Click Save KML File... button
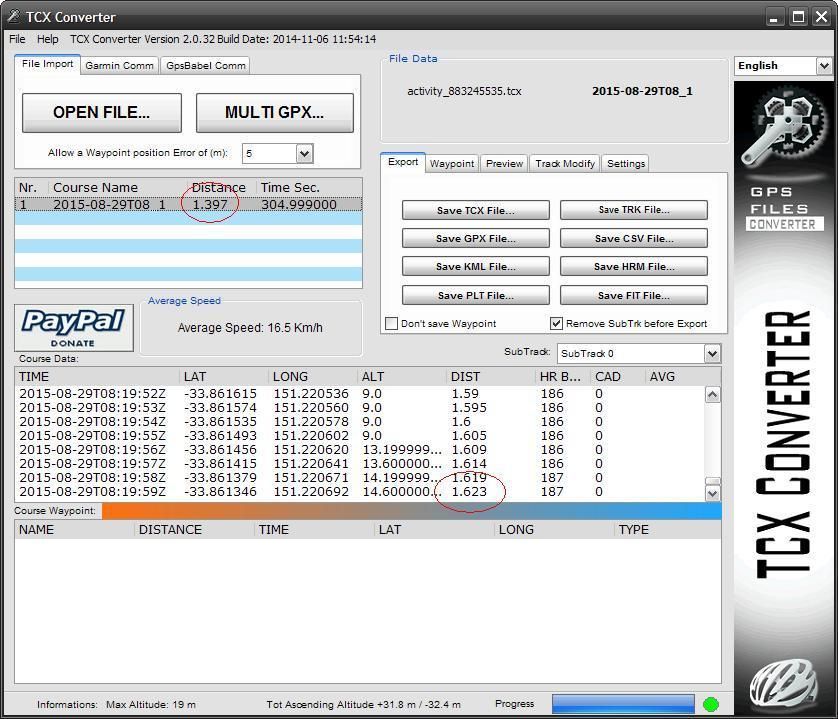This screenshot has width=838, height=719. tap(476, 266)
